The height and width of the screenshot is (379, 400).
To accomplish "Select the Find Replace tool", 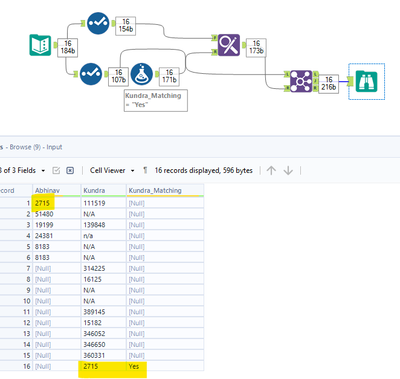I will (x=229, y=45).
